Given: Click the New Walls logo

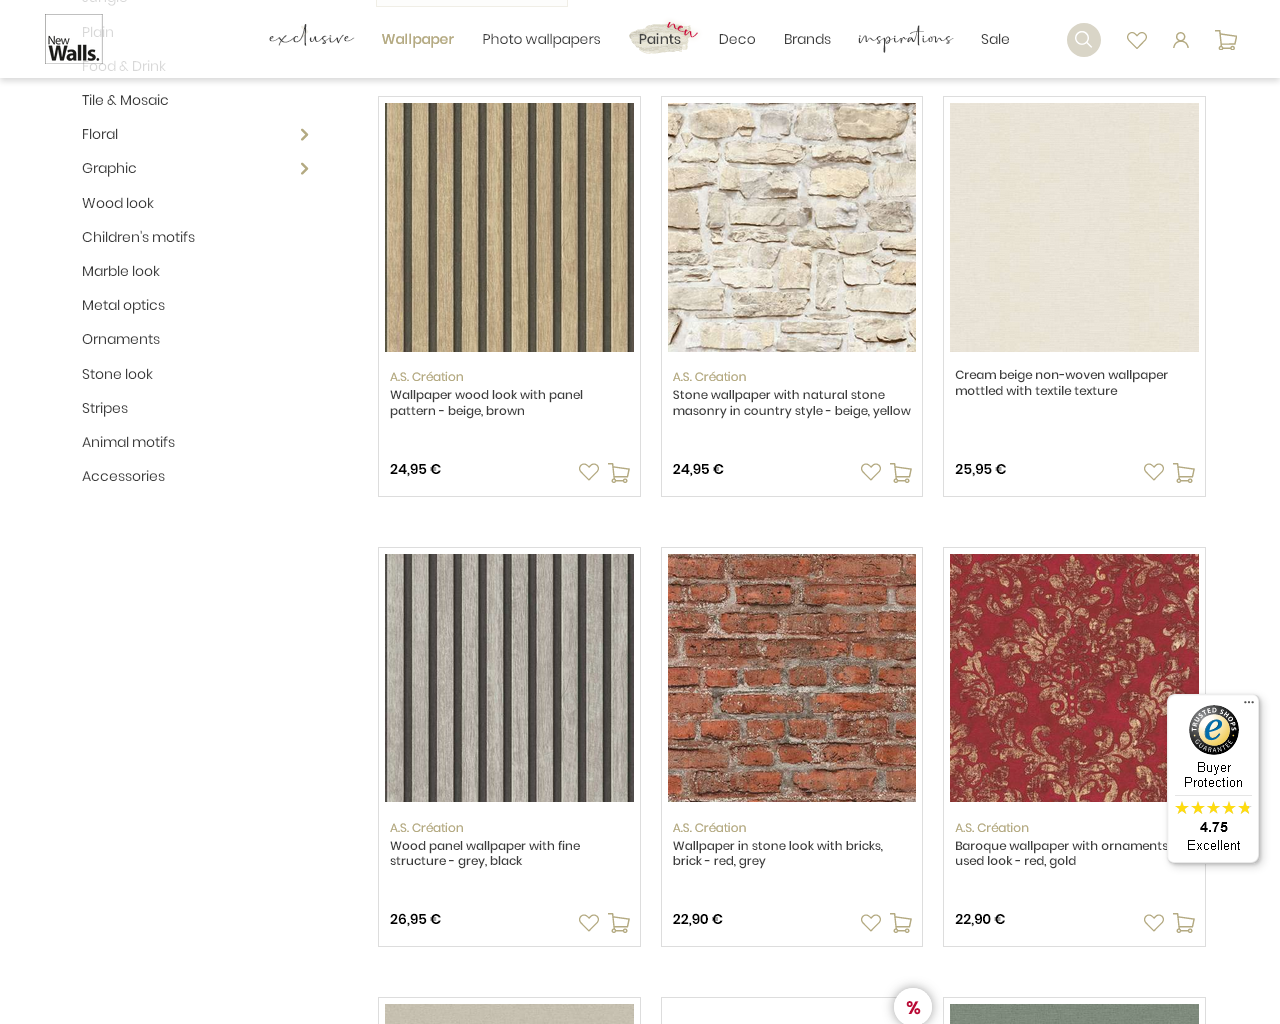Looking at the screenshot, I should click(74, 39).
